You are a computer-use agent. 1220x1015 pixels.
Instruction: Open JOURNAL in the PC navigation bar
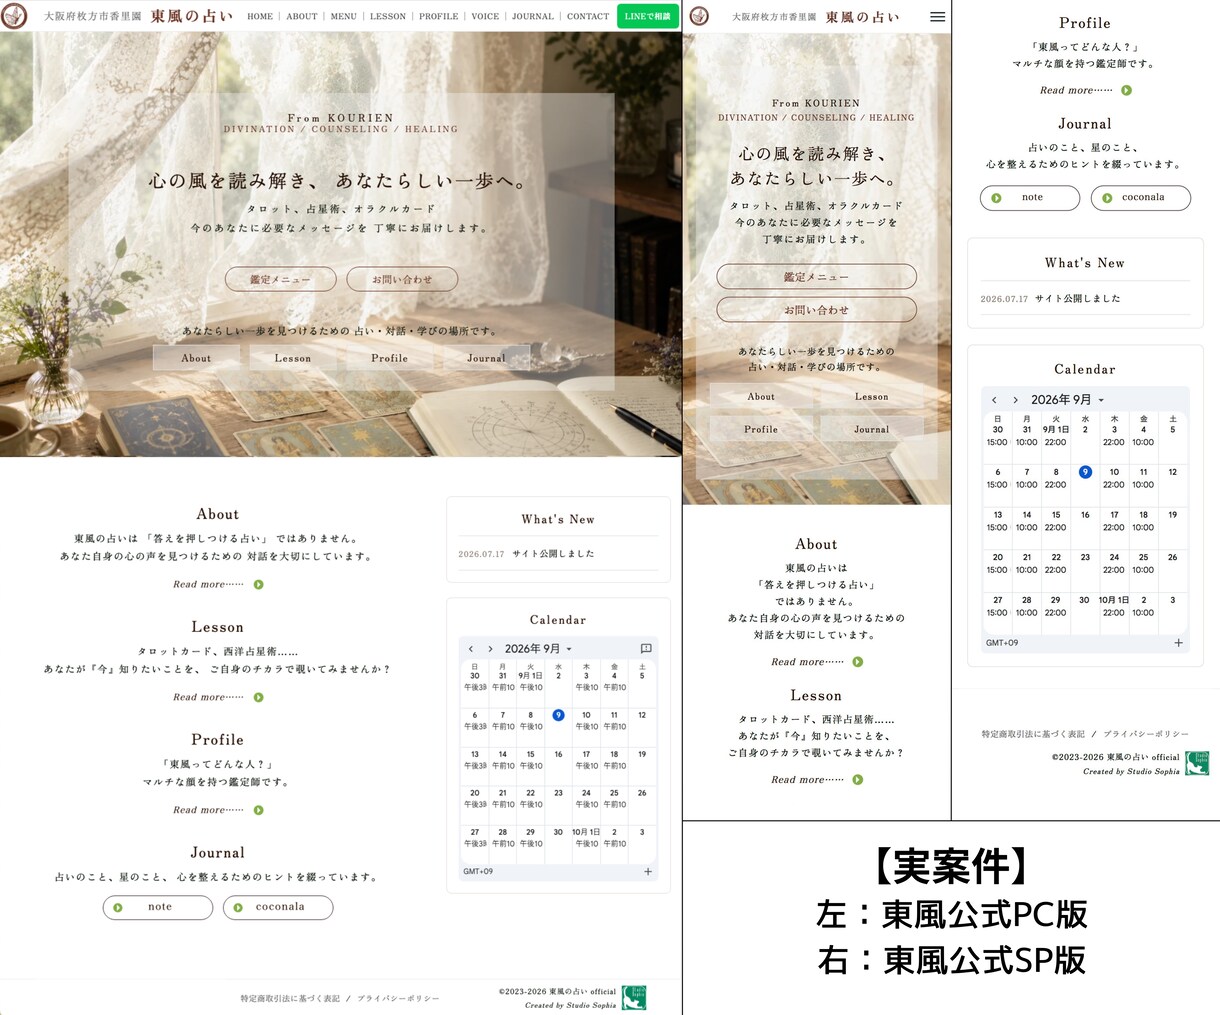tap(533, 17)
